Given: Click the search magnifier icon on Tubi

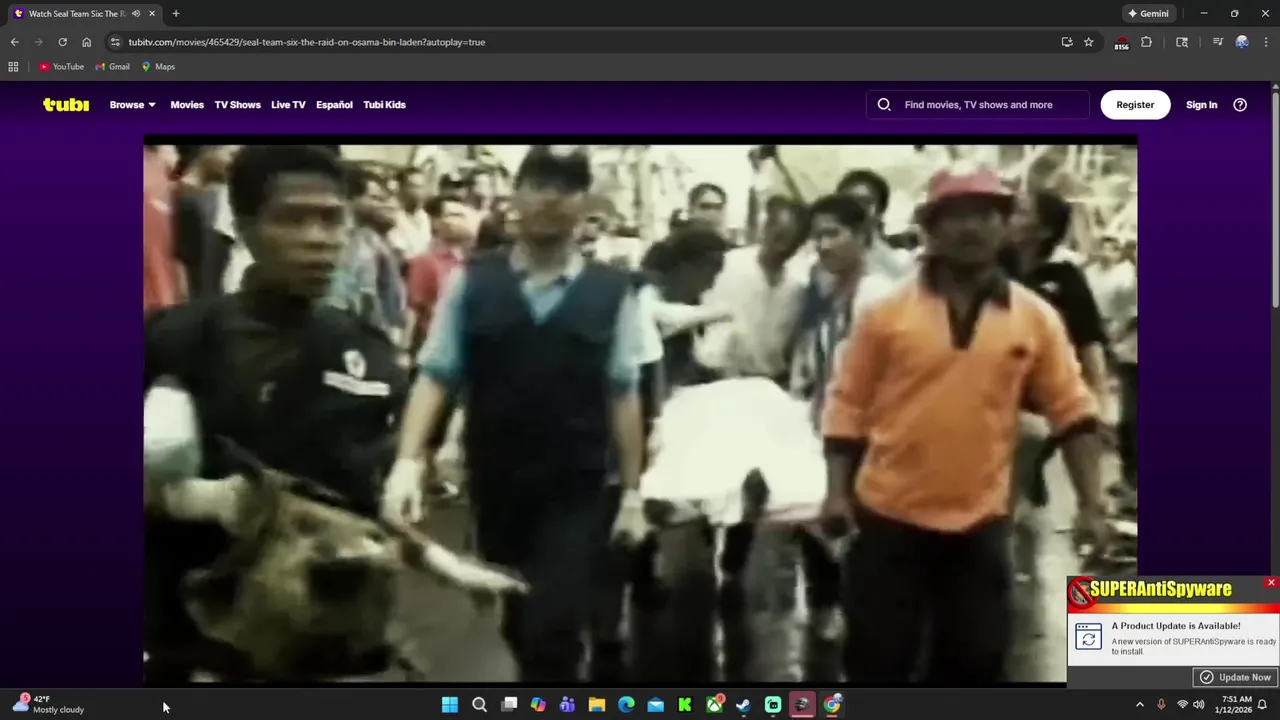Looking at the screenshot, I should coord(884,104).
